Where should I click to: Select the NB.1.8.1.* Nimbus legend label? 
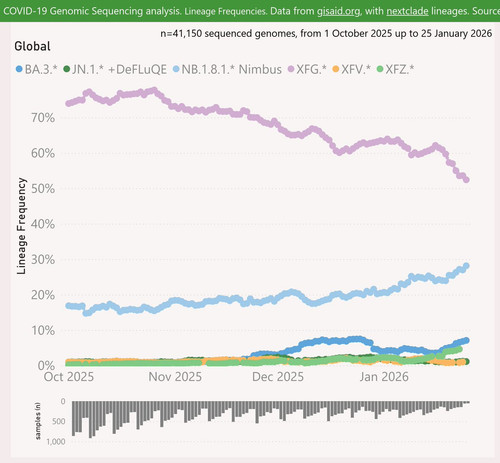click(232, 69)
